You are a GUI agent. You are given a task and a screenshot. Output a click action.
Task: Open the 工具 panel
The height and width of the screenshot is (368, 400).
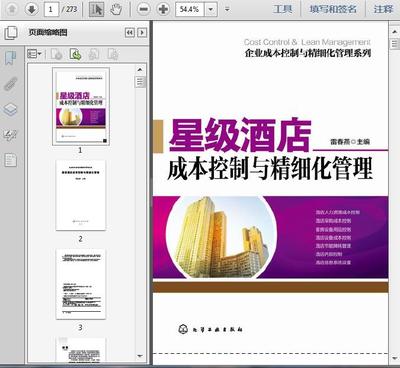coord(283,9)
